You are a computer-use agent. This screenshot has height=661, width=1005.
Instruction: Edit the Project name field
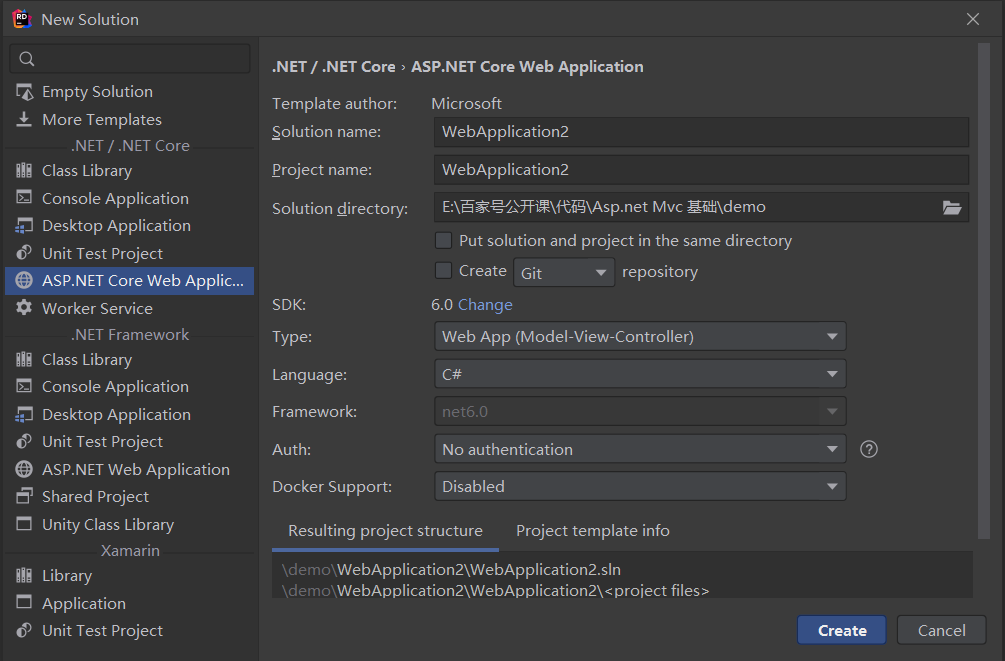pyautogui.click(x=701, y=170)
